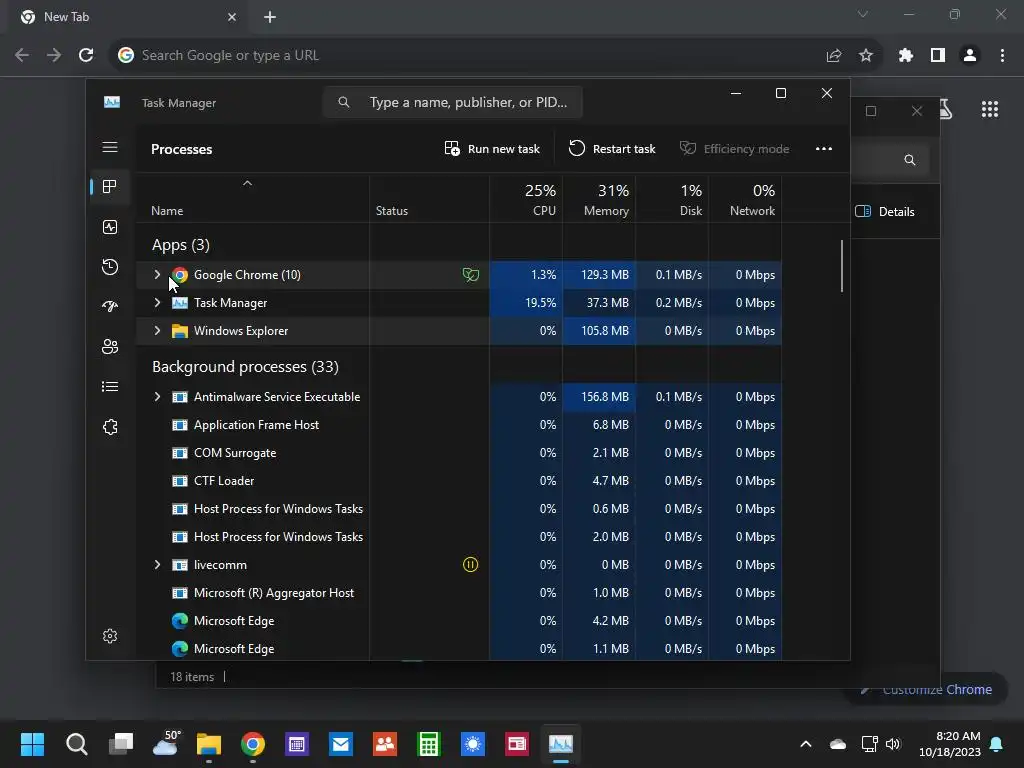Bookmark this tab with star icon
Image resolution: width=1024 pixels, height=768 pixels.
point(866,56)
